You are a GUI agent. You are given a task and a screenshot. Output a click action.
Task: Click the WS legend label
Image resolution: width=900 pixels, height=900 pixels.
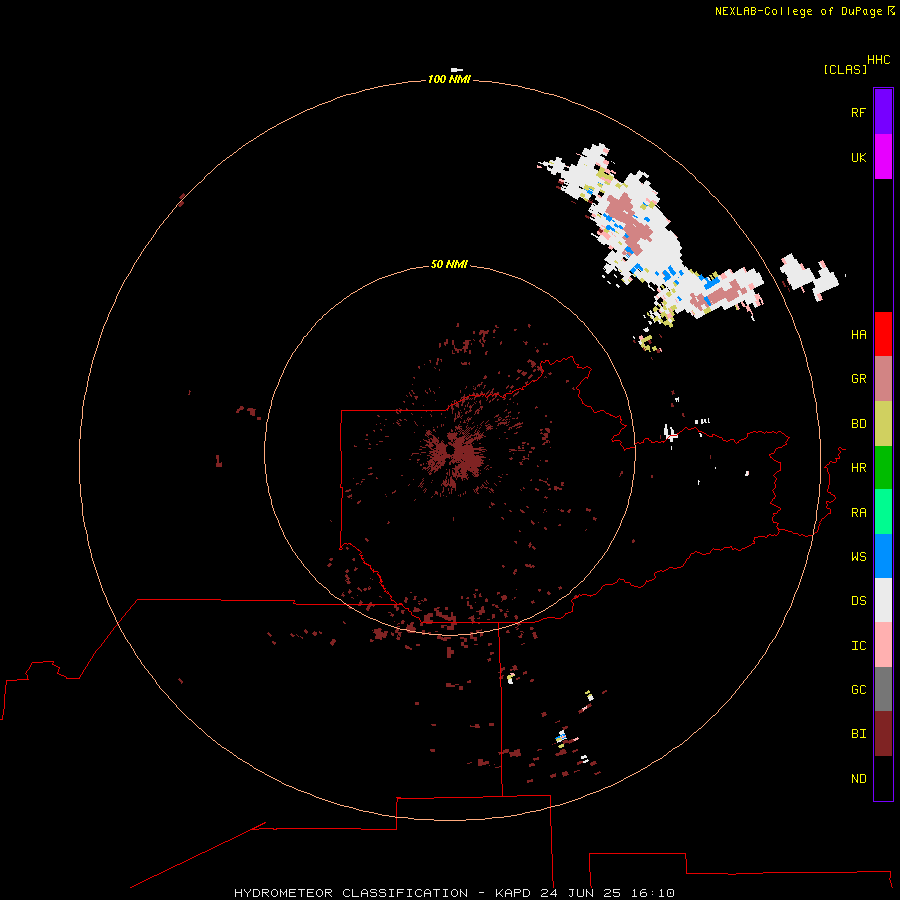click(858, 556)
